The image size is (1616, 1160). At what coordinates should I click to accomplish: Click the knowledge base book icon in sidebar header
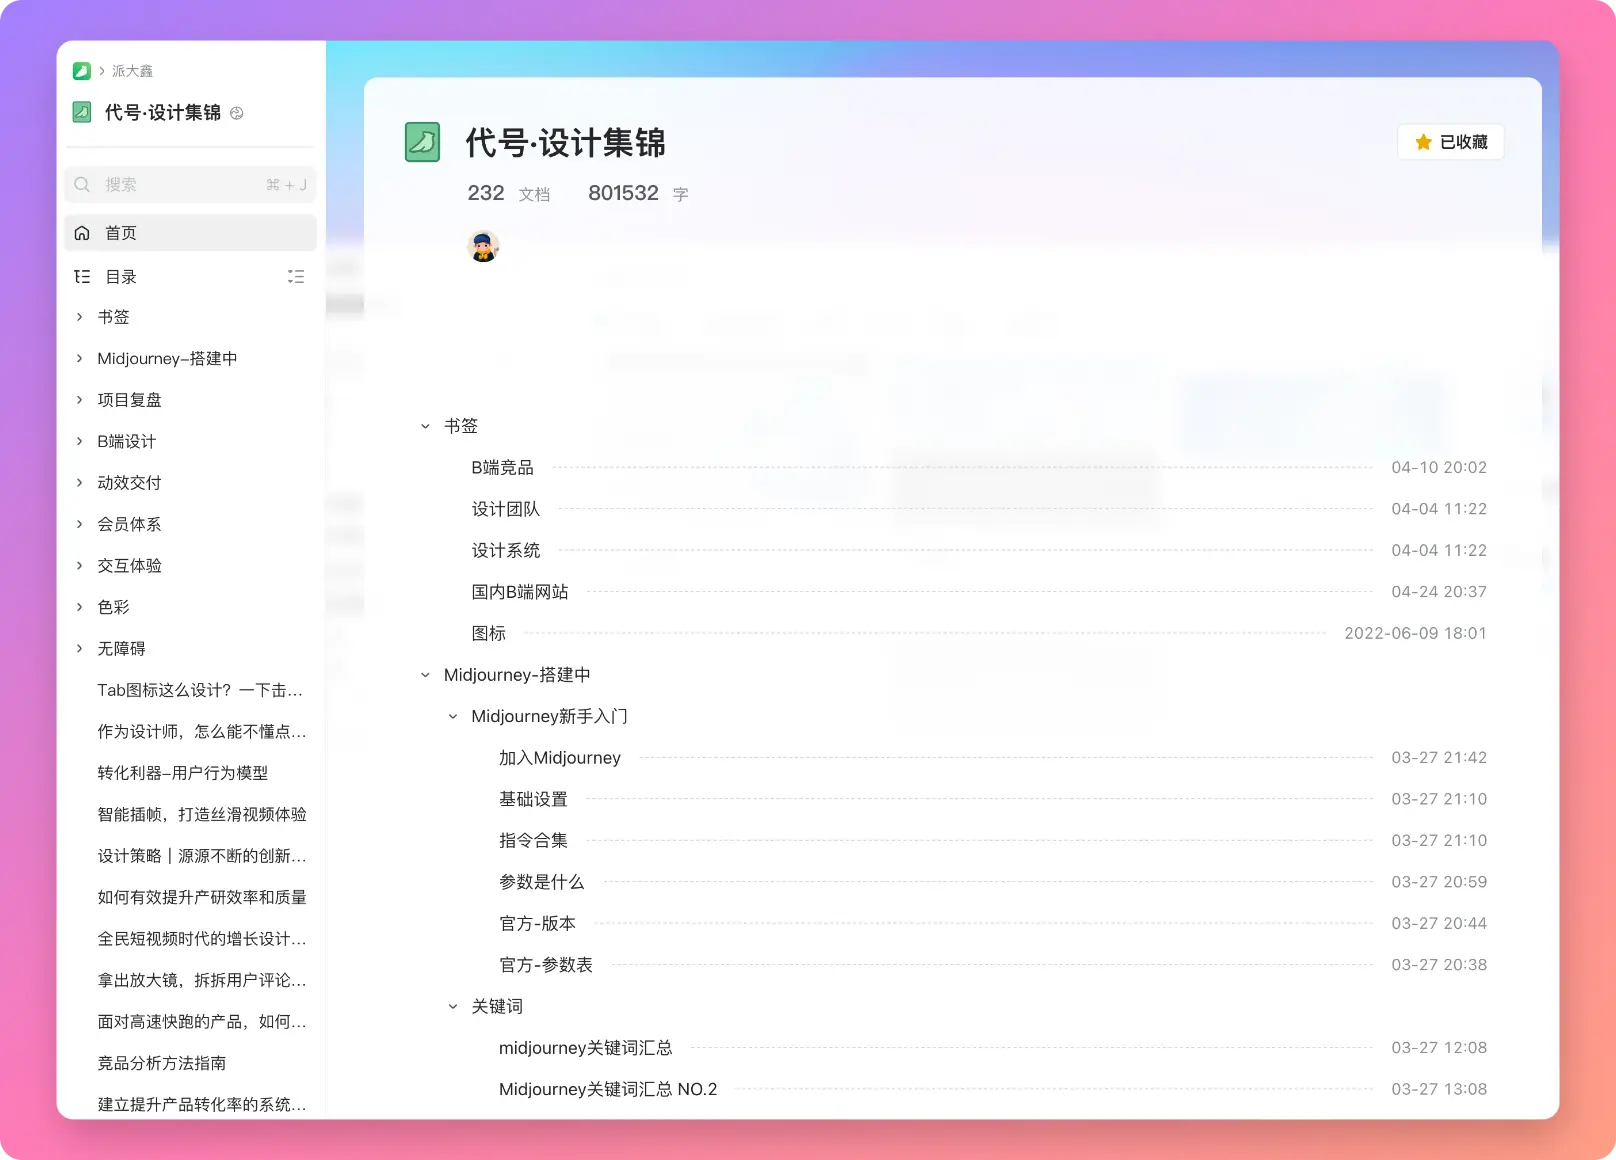[82, 112]
